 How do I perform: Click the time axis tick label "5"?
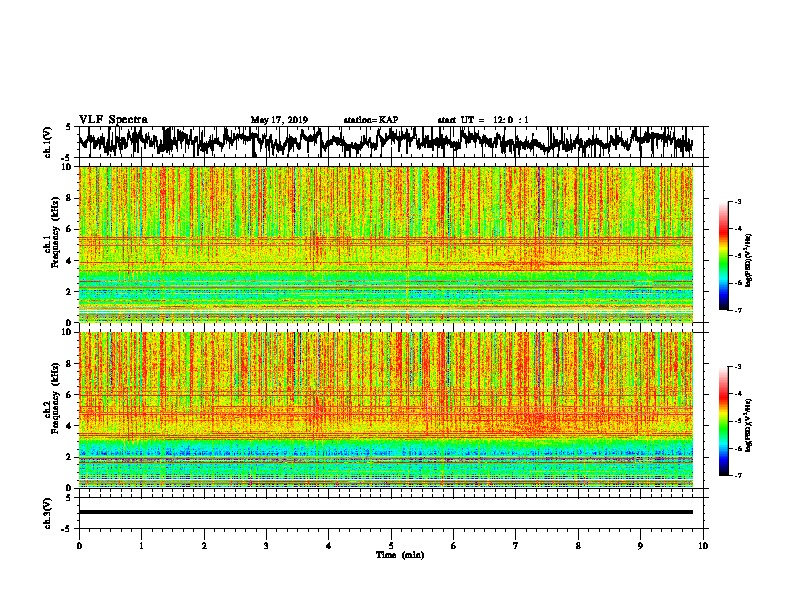391,546
